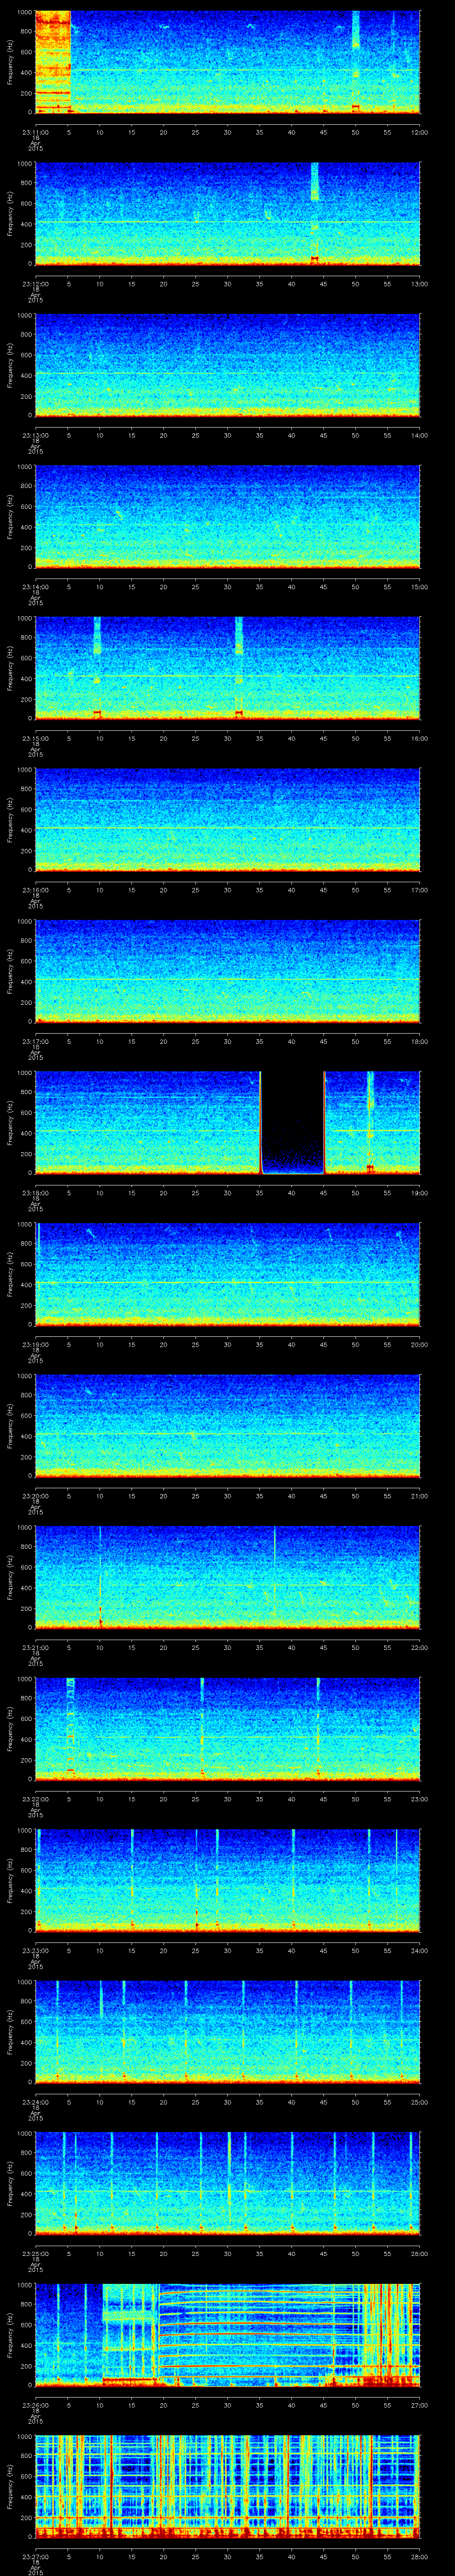Click the 19:00 end time label
455x2576 pixels.
pyautogui.click(x=419, y=1193)
